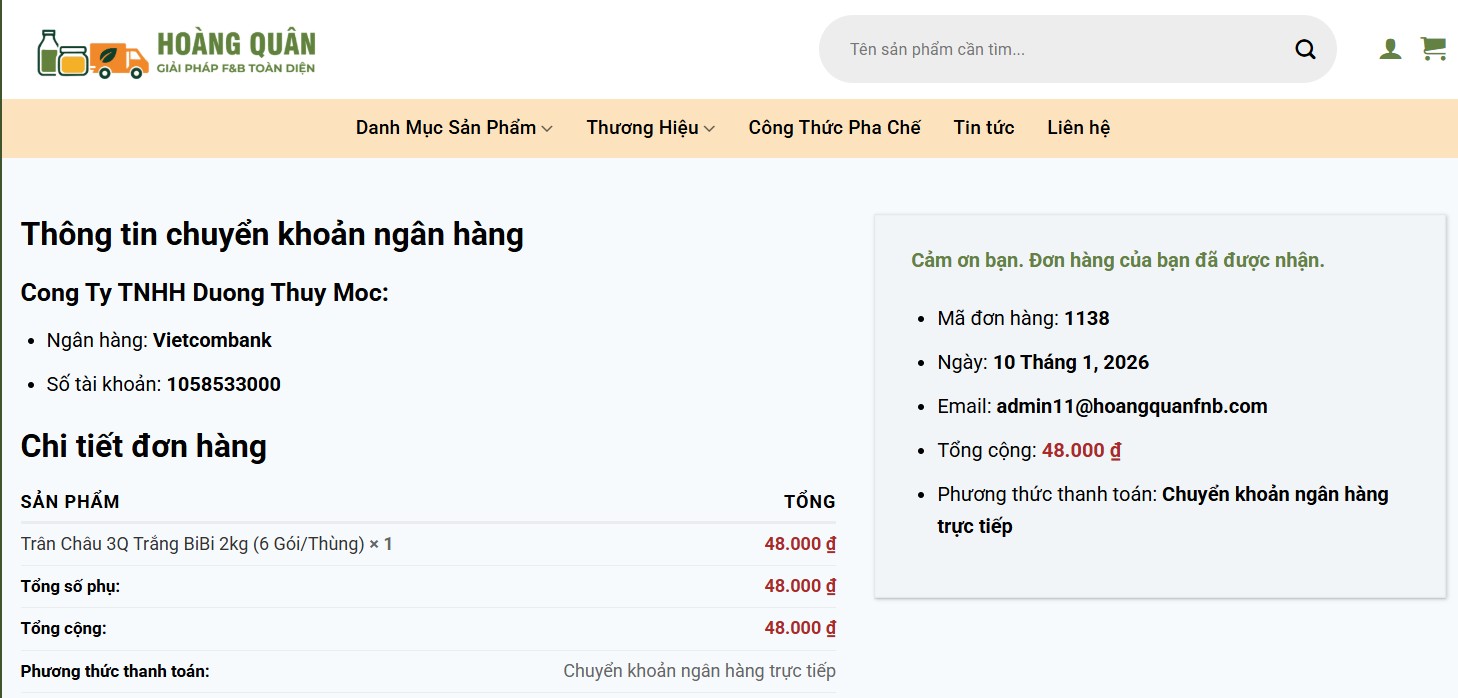
Task: Click the email admin11@hoangquanfnb.com
Action: tap(1131, 406)
